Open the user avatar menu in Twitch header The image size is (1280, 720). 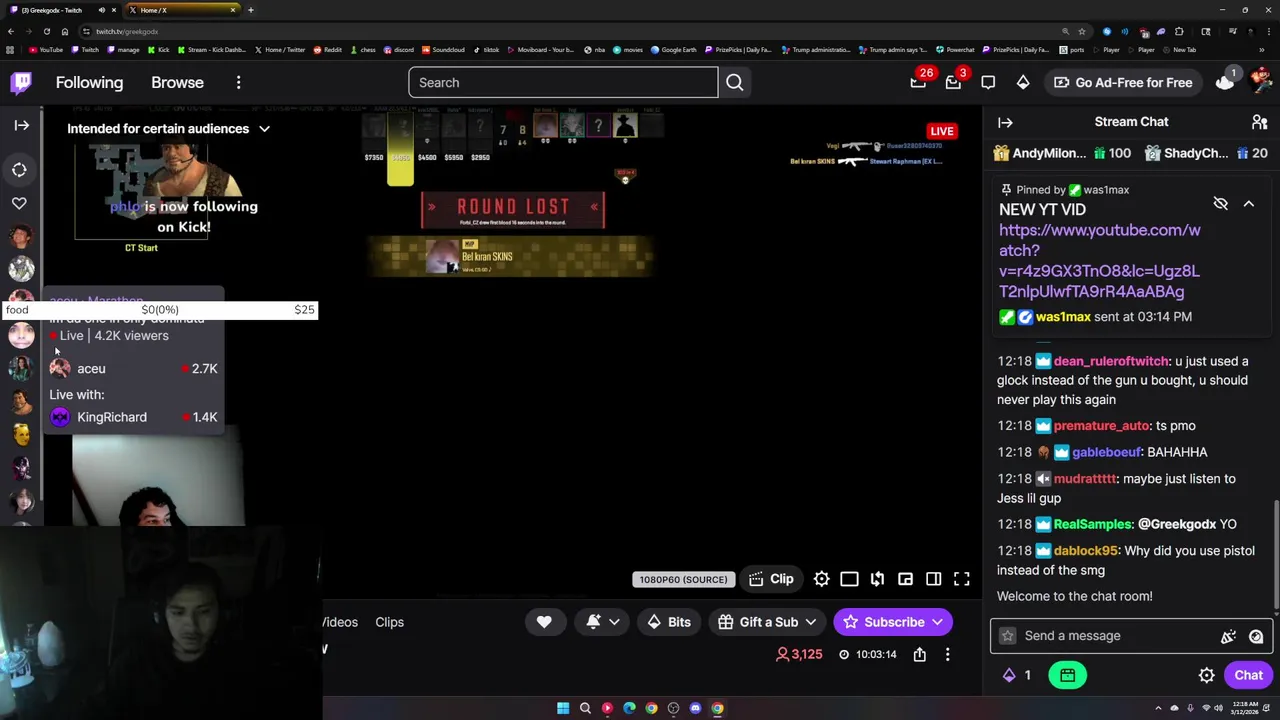1260,82
